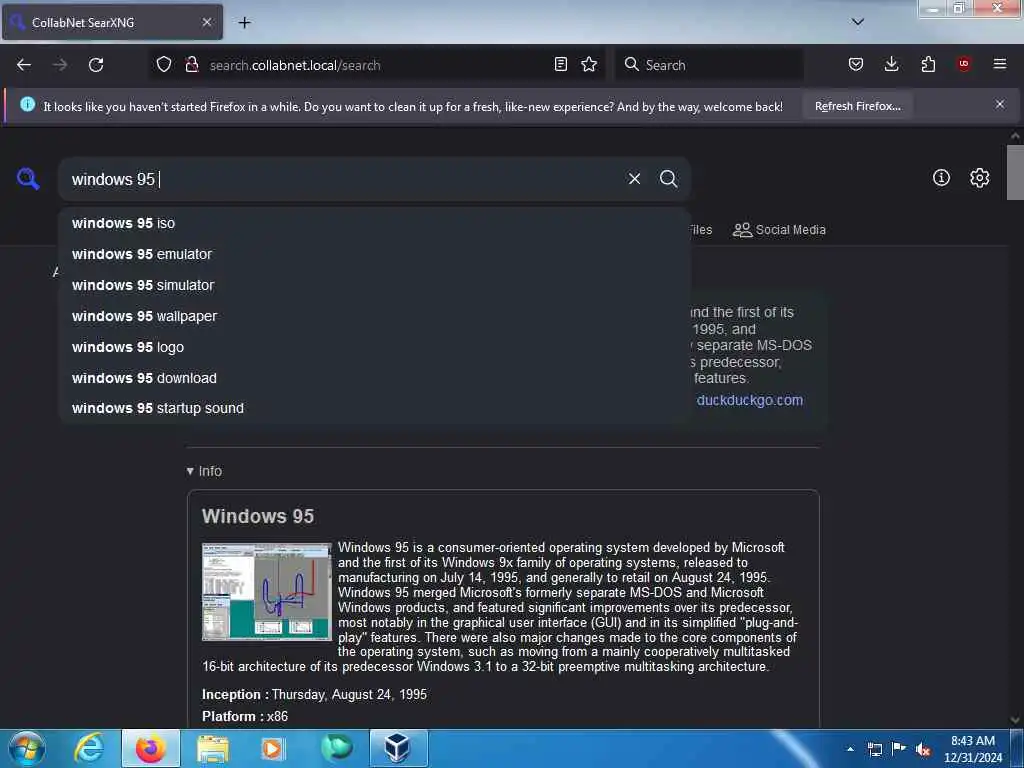Dismiss the Firefox refresh notification bar
1024x768 pixels.
(x=1000, y=104)
